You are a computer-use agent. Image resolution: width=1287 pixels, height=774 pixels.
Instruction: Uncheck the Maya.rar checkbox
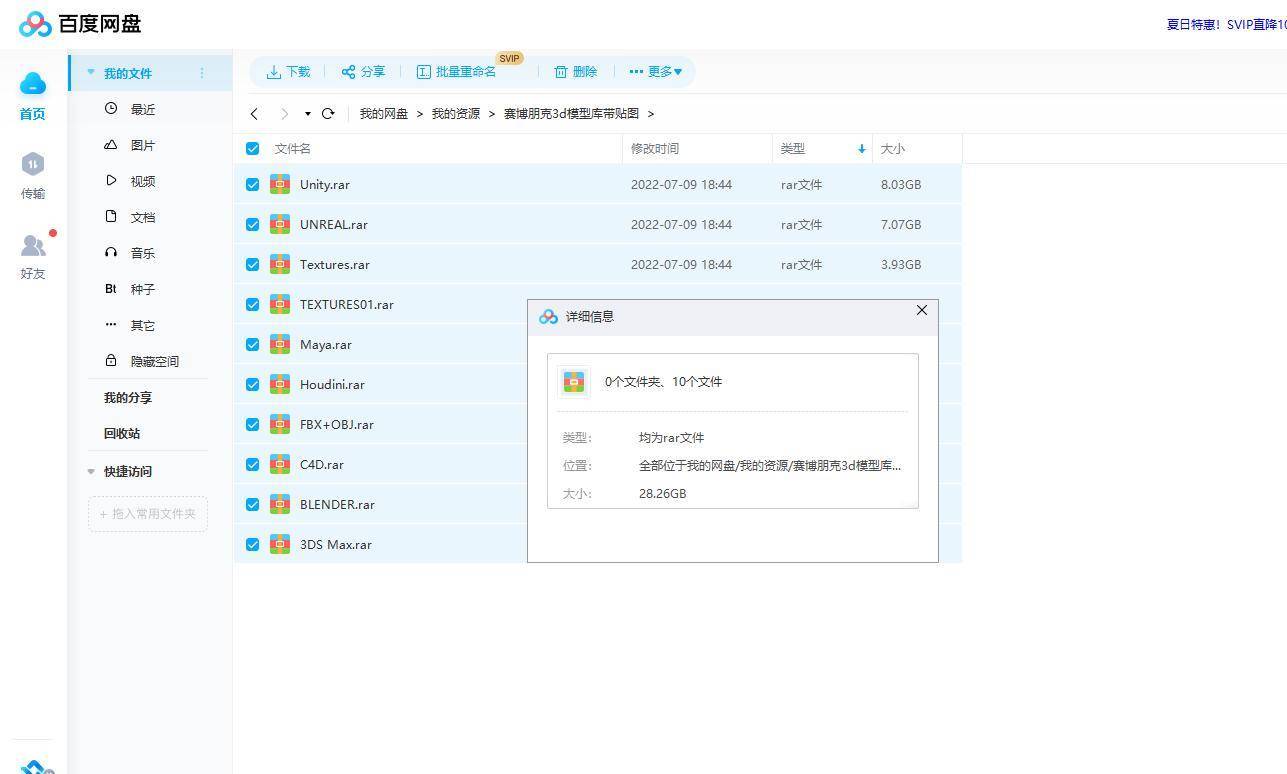[x=252, y=344]
